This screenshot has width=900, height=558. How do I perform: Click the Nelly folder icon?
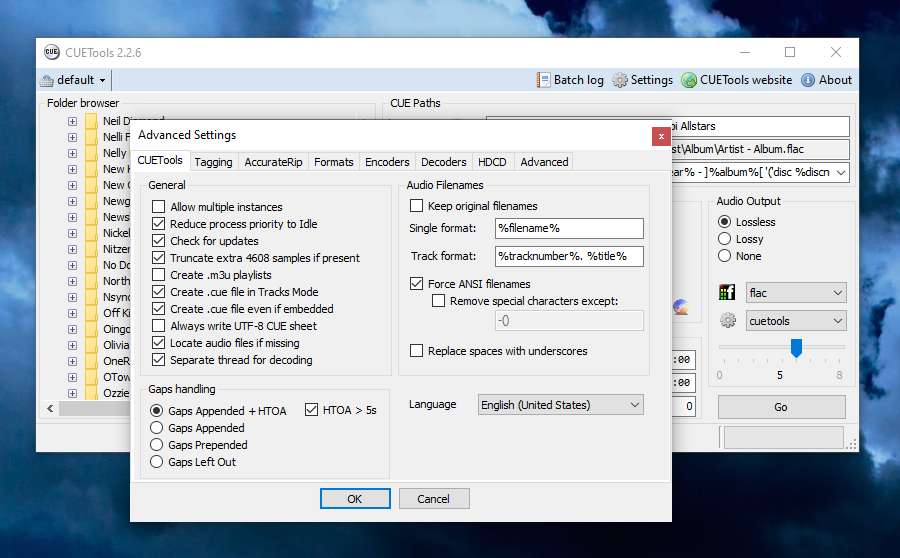tap(91, 153)
